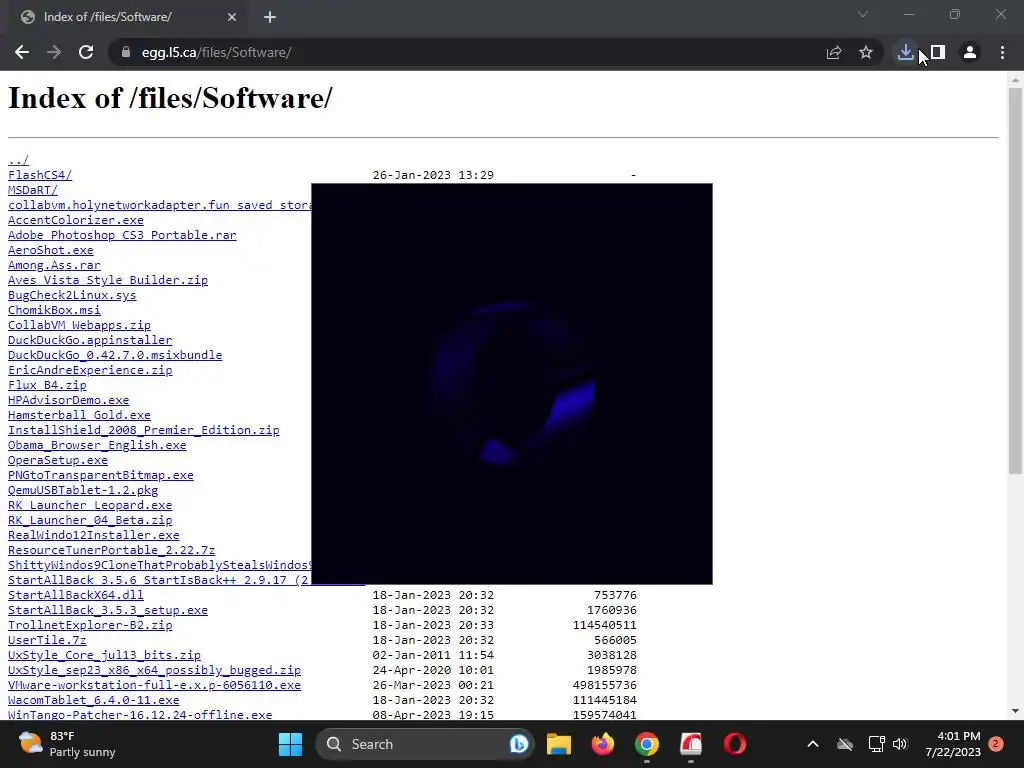Open the Windows Start menu
This screenshot has height=768, width=1024.
291,744
